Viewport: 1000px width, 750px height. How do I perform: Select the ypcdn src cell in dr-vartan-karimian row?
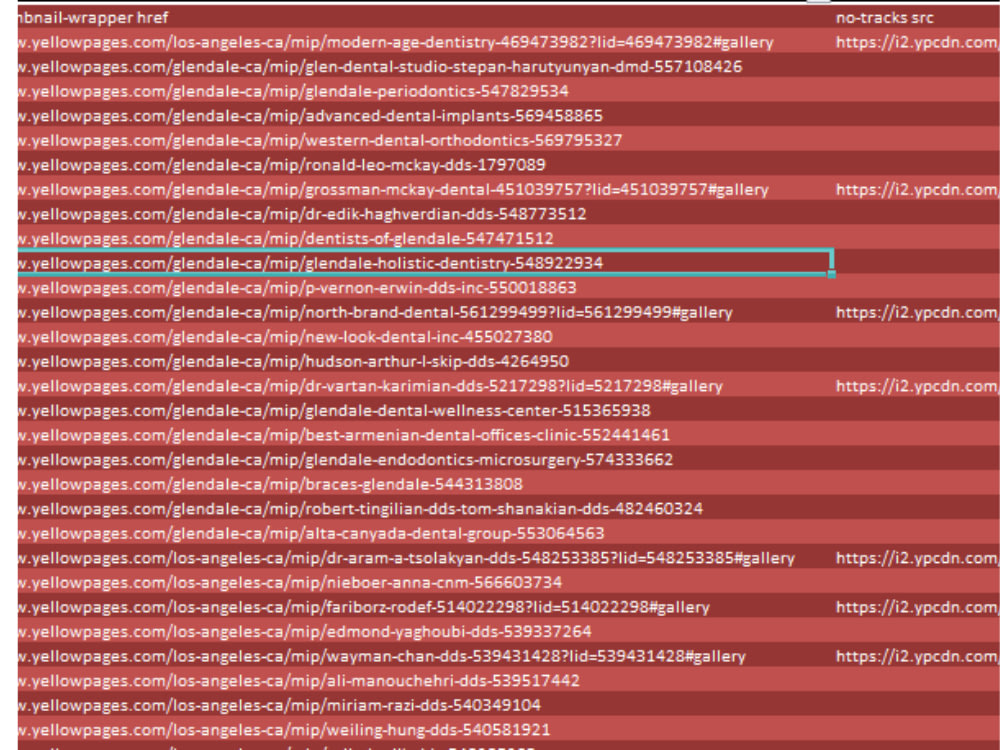(916, 386)
